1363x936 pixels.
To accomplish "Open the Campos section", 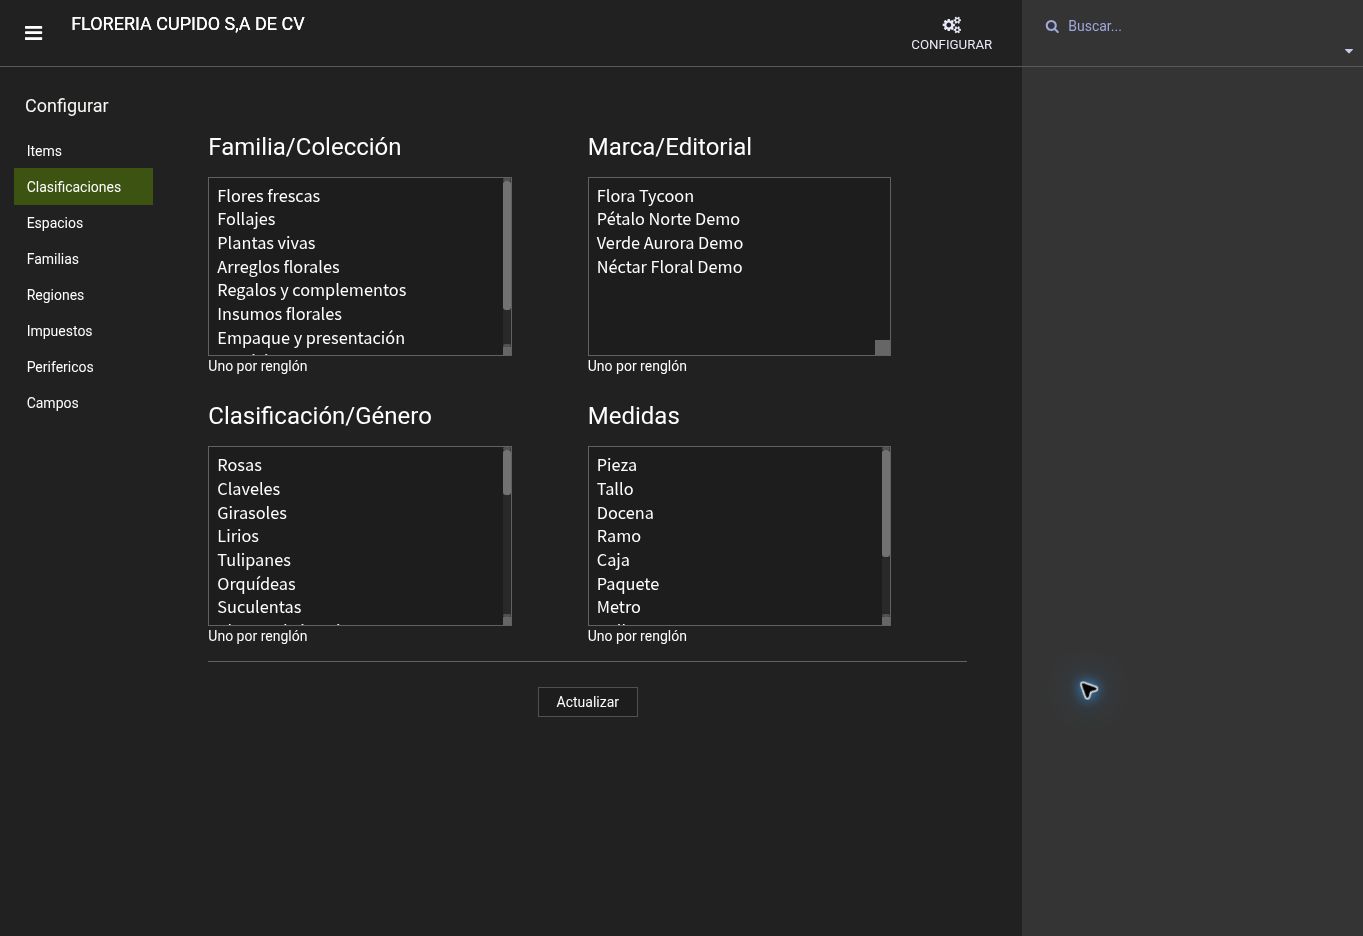I will click(x=83, y=403).
